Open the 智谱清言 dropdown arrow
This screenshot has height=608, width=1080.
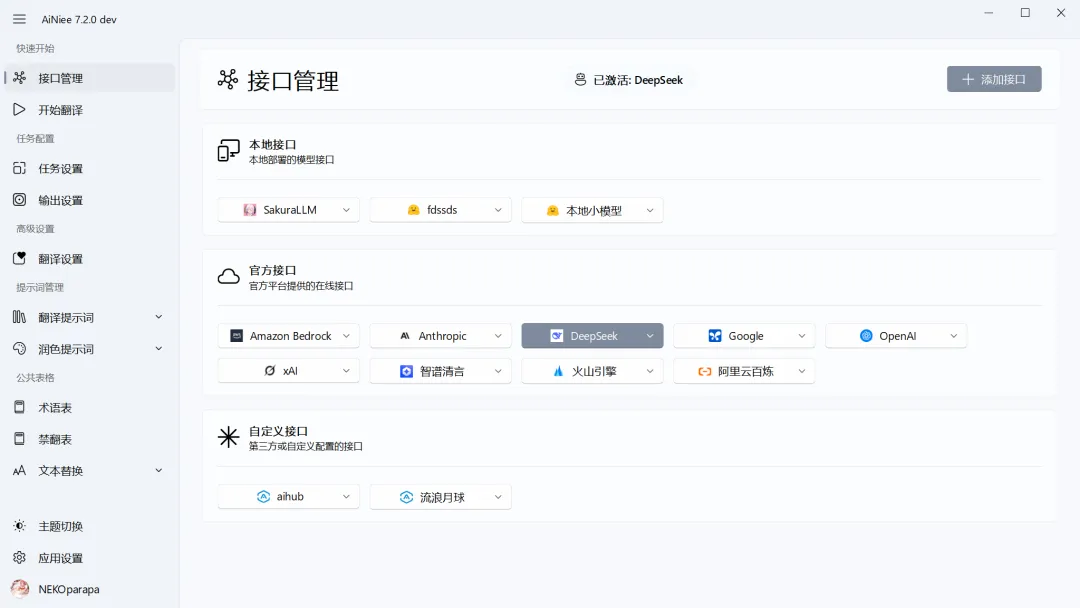tap(498, 371)
